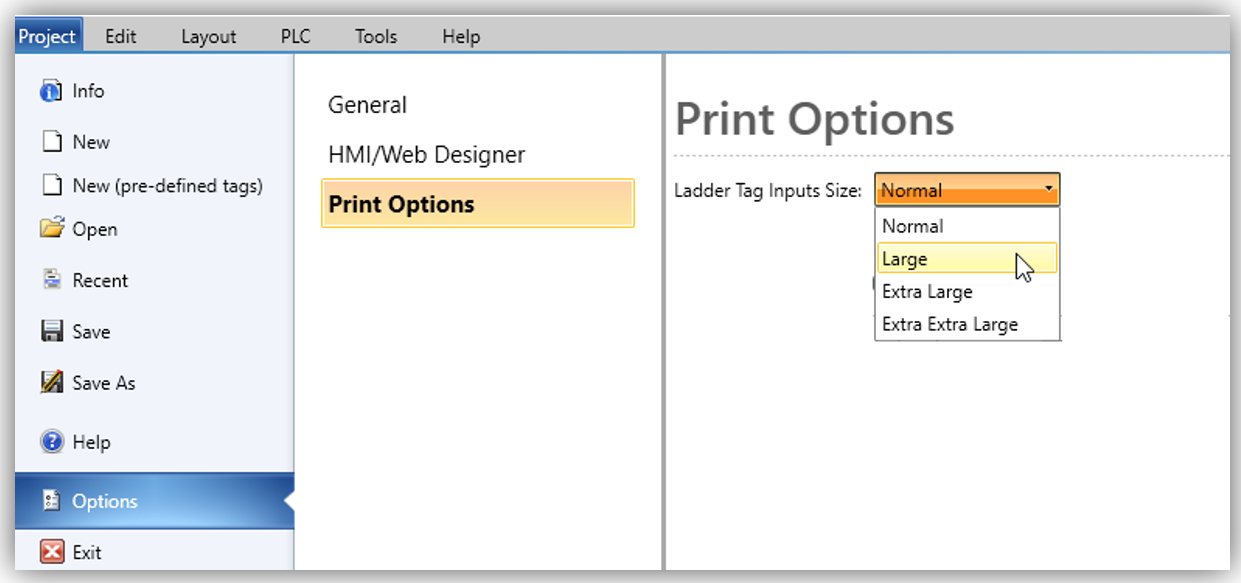This screenshot has width=1241, height=583.
Task: Click the Options checklist icon
Action: pos(52,501)
